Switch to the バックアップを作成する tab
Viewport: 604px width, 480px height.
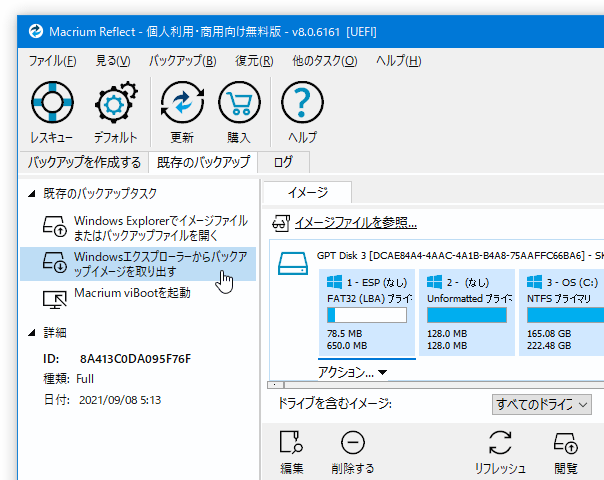84,162
